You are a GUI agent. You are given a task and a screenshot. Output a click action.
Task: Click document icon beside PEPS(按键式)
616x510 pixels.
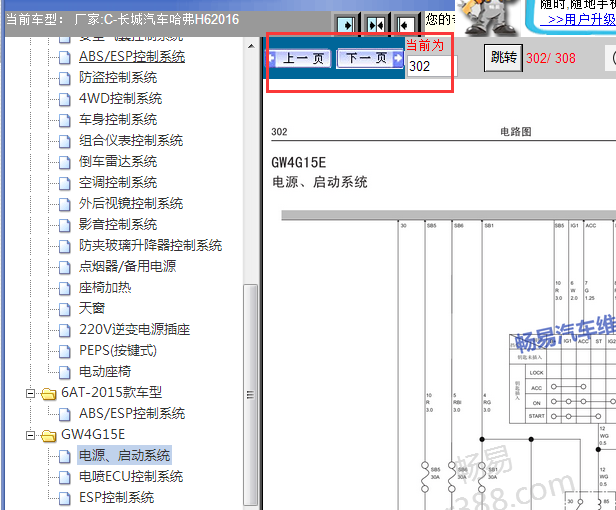click(x=65, y=352)
